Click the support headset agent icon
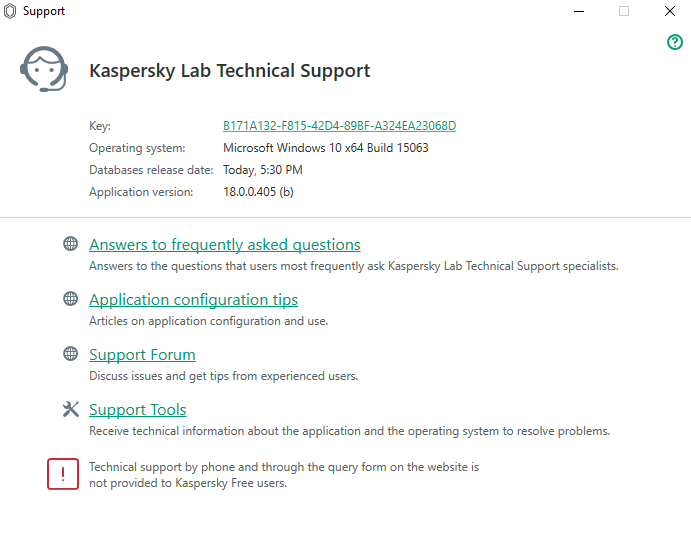The width and height of the screenshot is (691, 543). click(x=44, y=69)
